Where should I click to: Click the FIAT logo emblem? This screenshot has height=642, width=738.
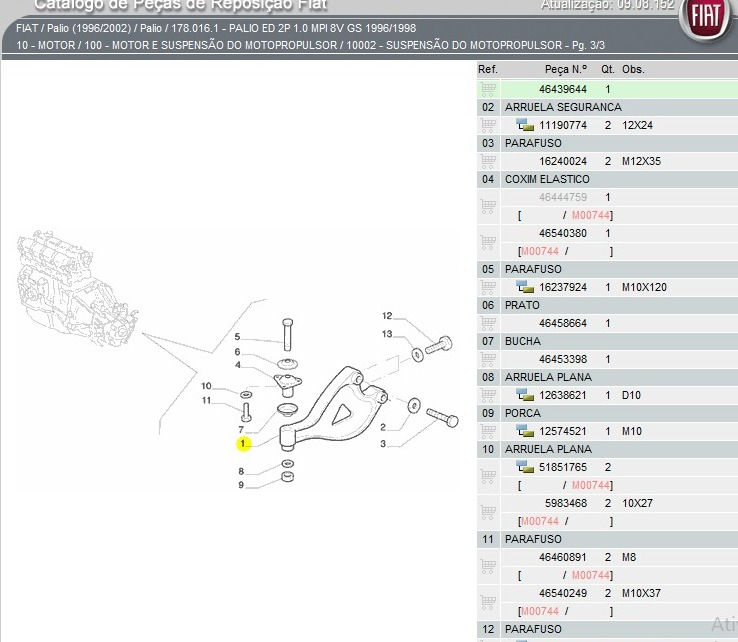[x=706, y=18]
